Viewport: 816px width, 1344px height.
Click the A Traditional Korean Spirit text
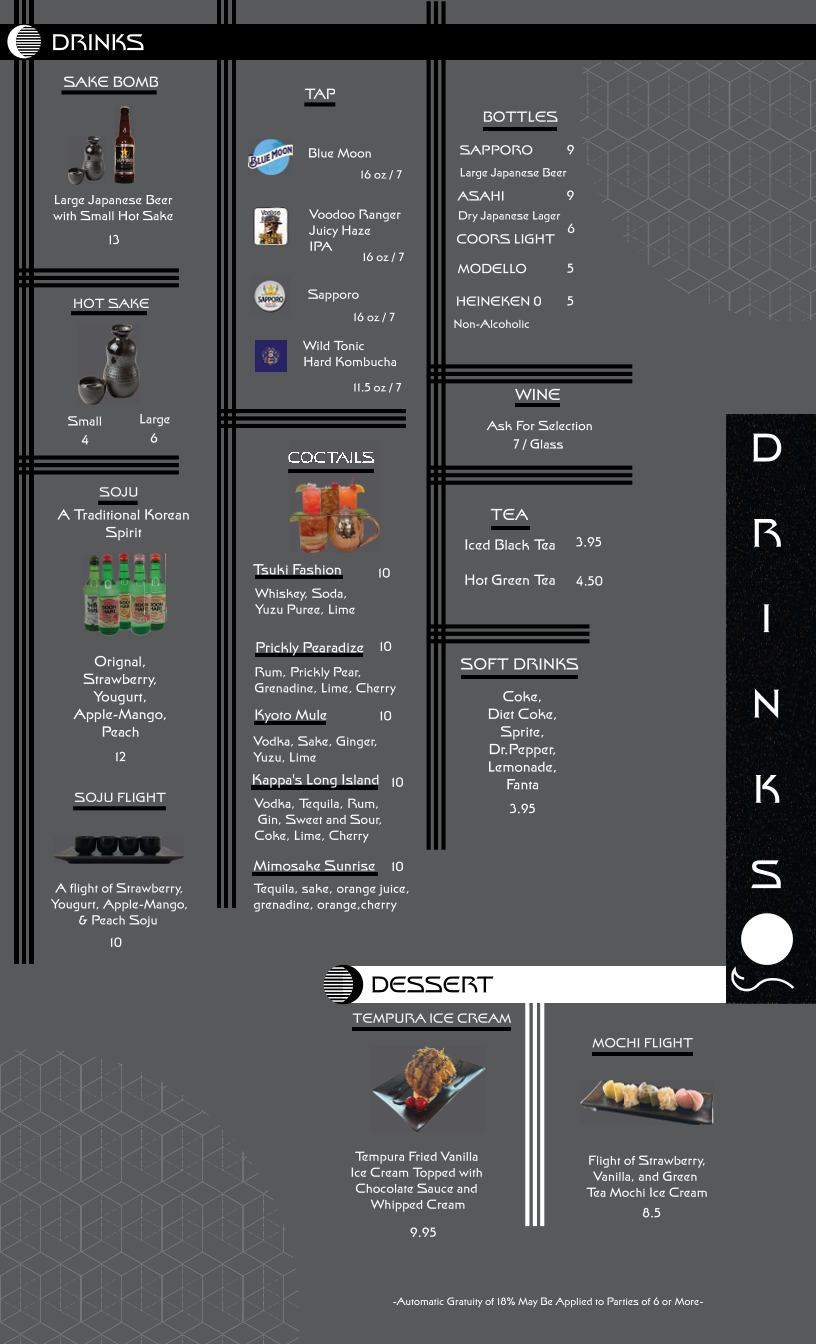coord(123,524)
